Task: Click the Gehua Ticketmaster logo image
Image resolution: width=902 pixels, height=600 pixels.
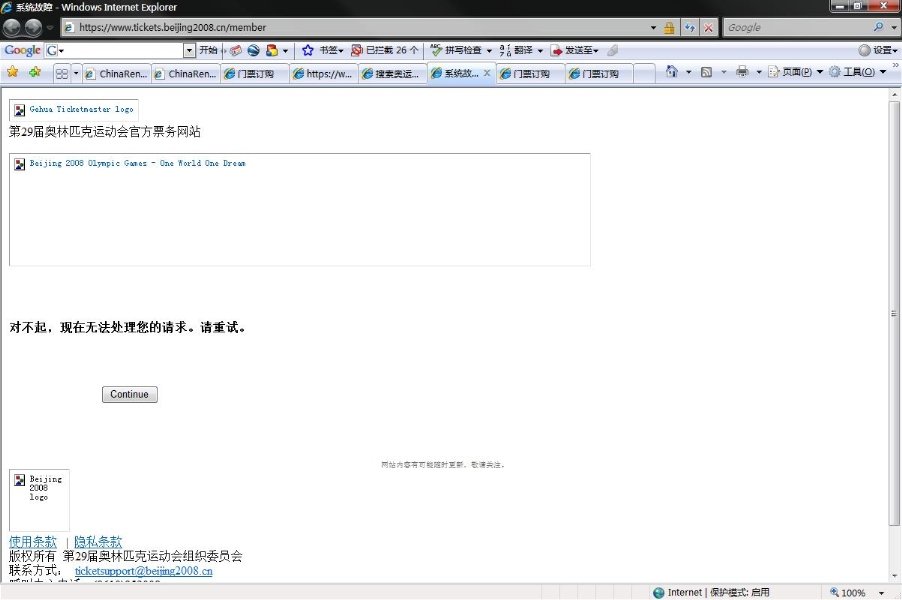Action: point(74,109)
